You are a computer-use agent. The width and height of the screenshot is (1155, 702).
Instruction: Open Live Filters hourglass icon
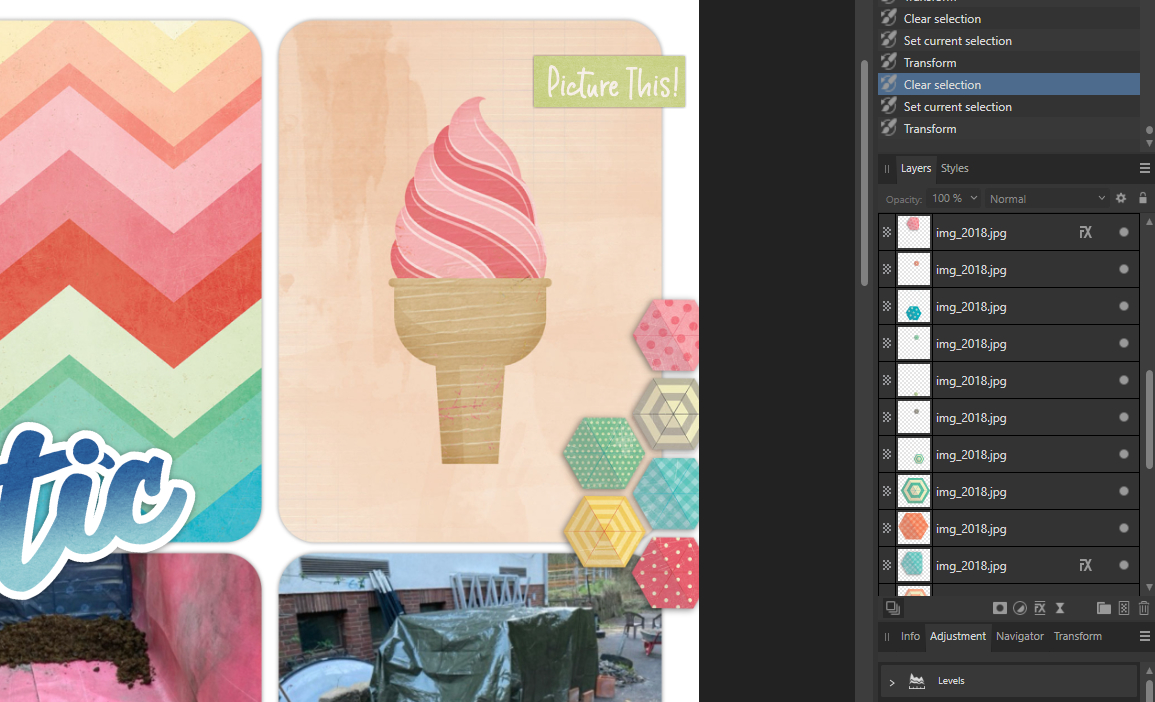[x=1060, y=608]
